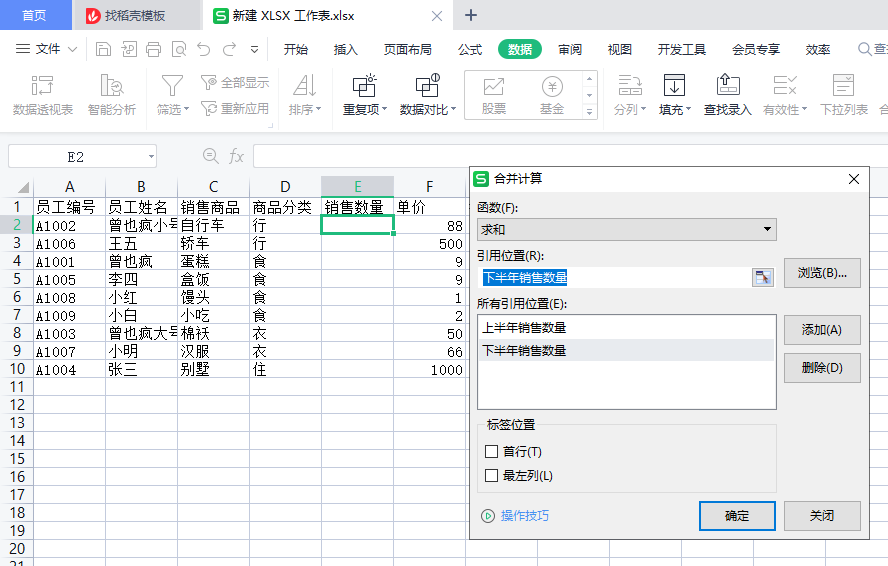Click the 关闭 button in dialog

pos(822,516)
